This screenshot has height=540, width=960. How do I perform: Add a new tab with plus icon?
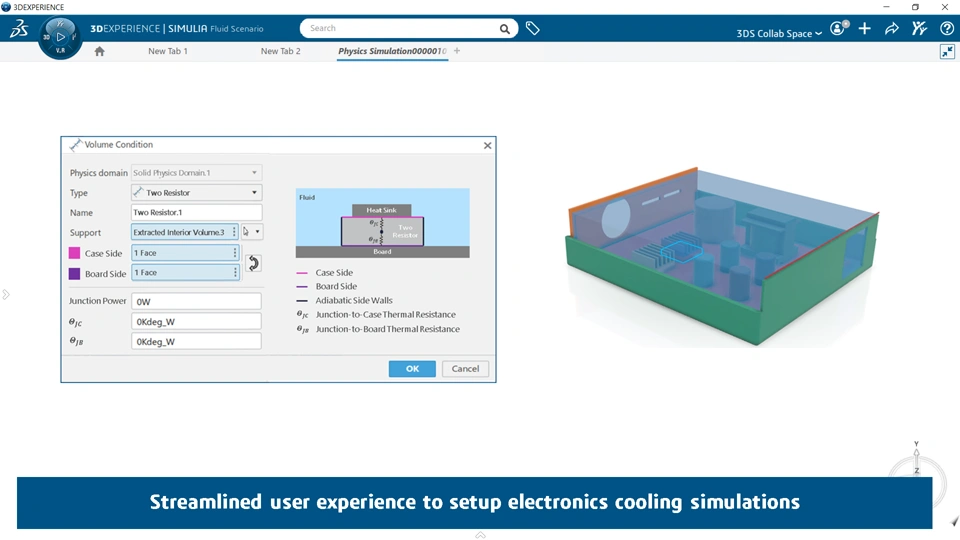click(x=457, y=51)
